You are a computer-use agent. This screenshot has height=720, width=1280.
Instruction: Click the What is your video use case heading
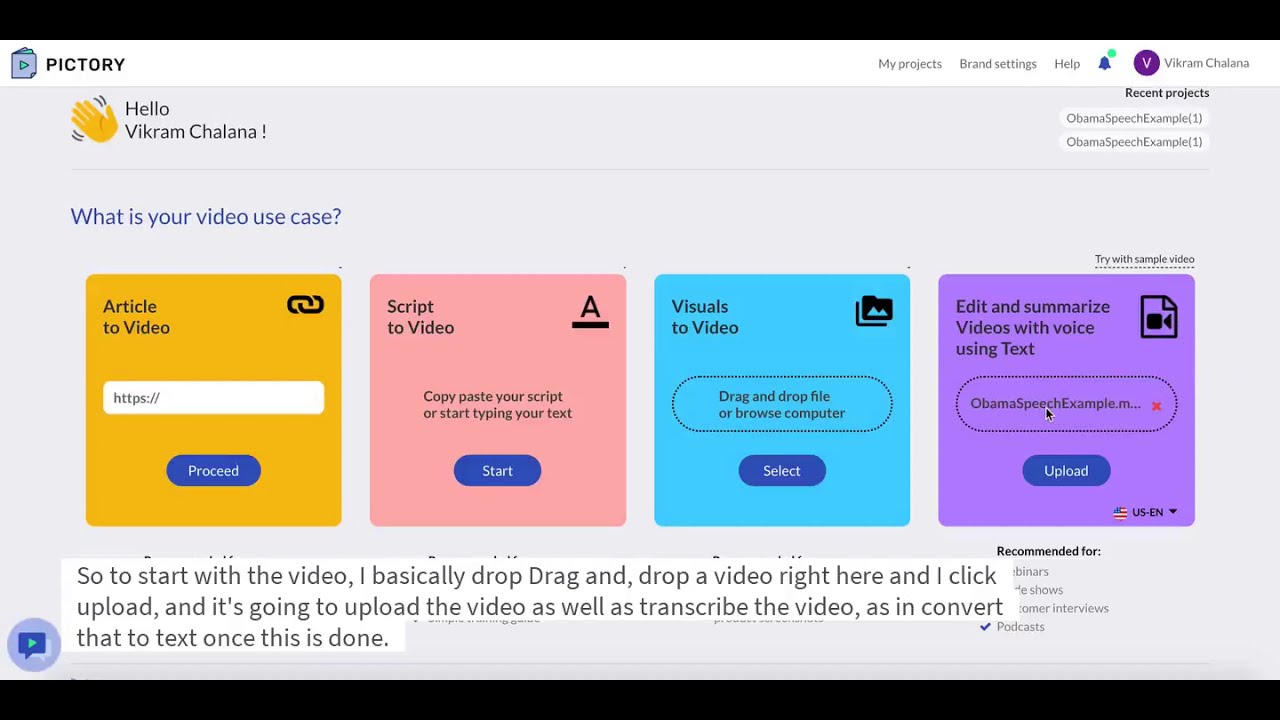(x=206, y=217)
